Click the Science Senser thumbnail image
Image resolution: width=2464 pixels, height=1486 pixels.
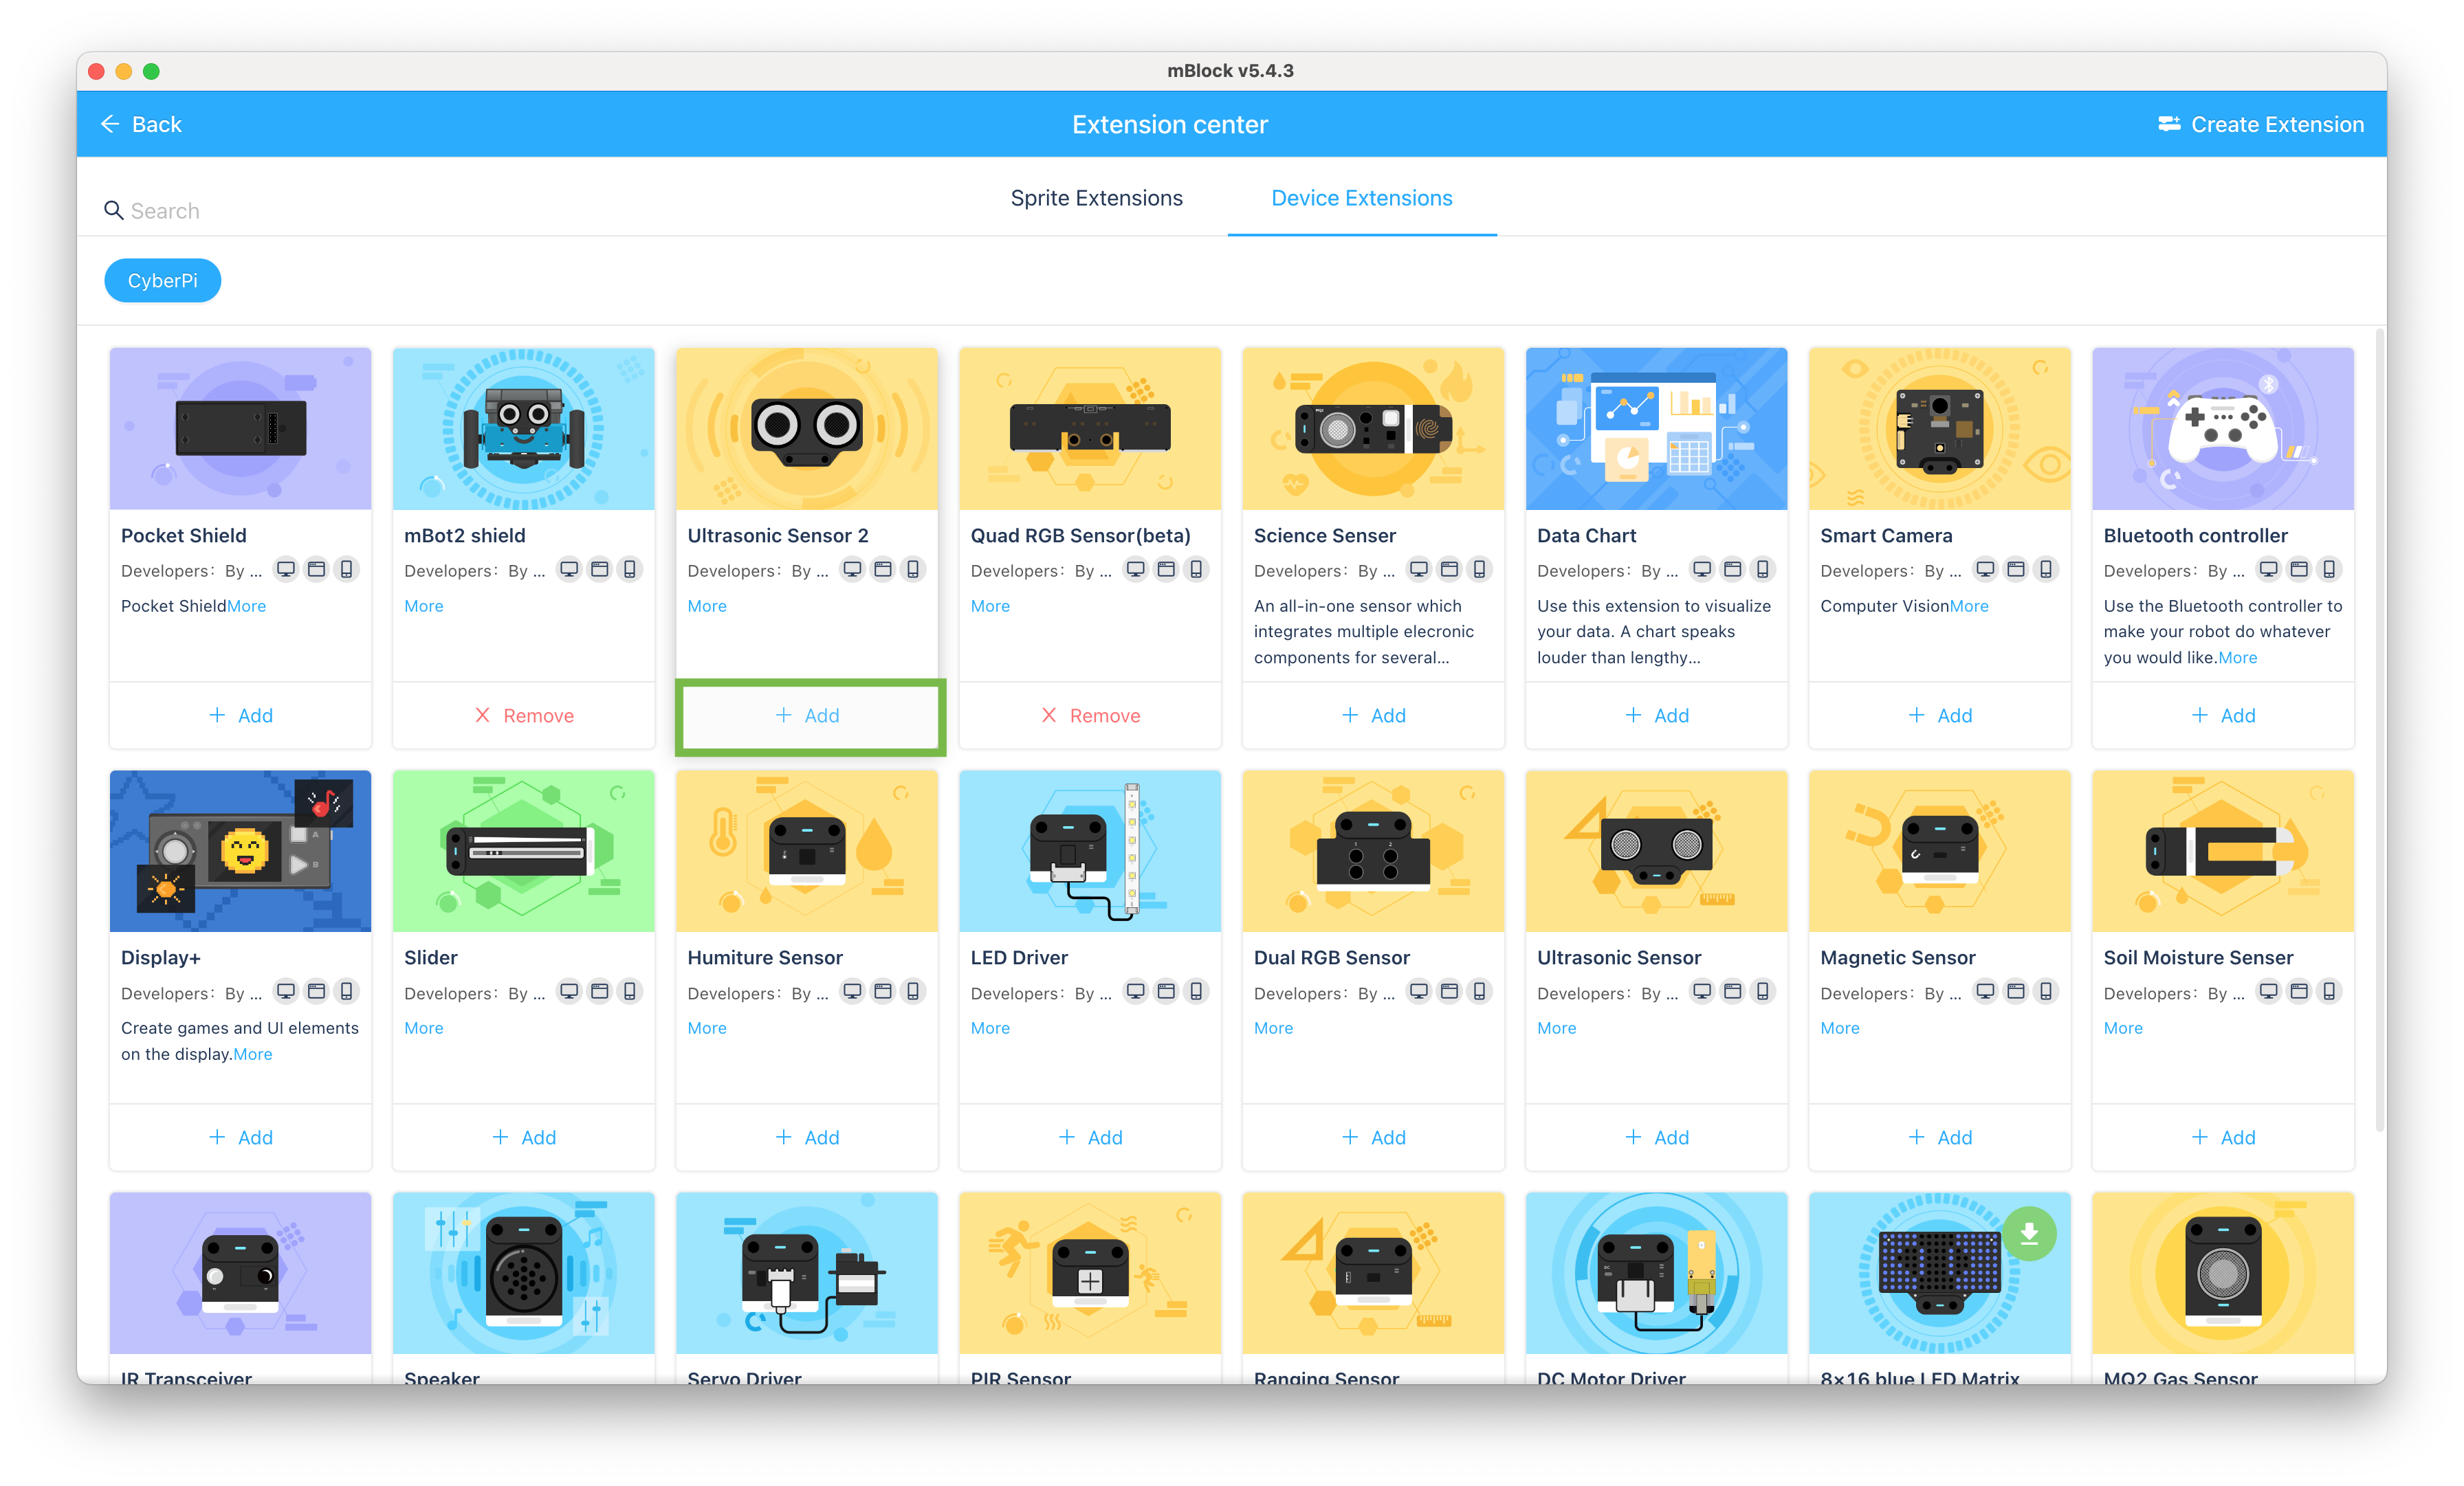click(1373, 428)
